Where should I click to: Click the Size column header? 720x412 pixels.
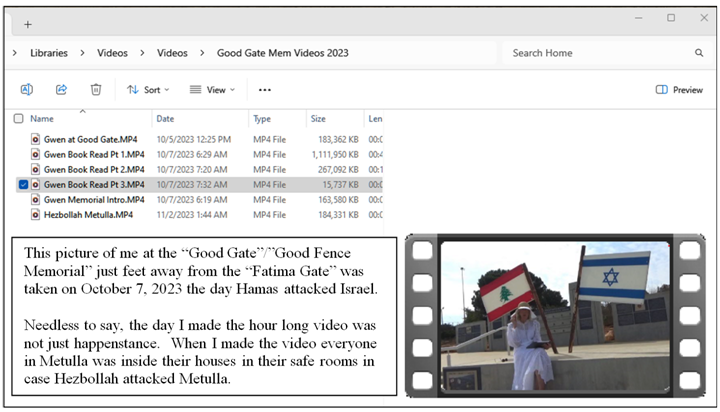[x=317, y=118]
